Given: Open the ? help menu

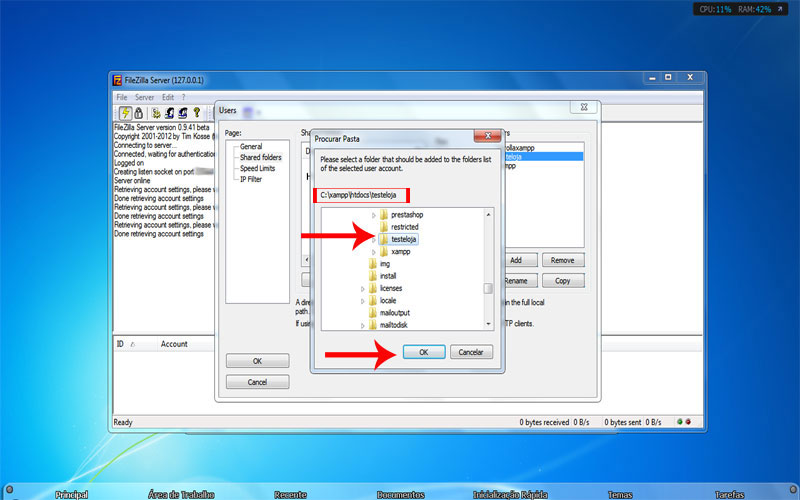Looking at the screenshot, I should point(183,97).
